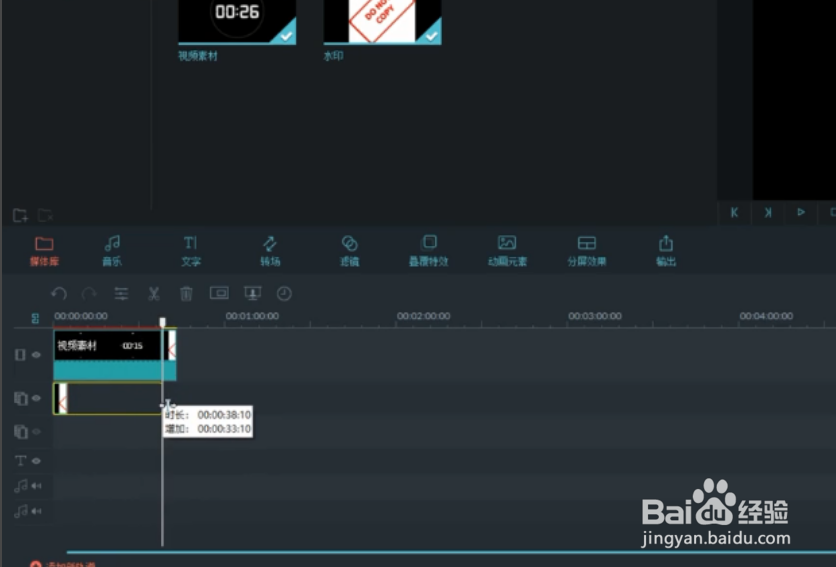This screenshot has width=836, height=567.
Task: Click the redo arrow icon
Action: (89, 293)
